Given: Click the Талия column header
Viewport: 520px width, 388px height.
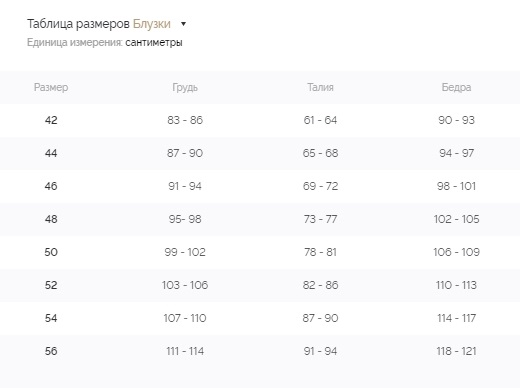Looking at the screenshot, I should coord(320,87).
